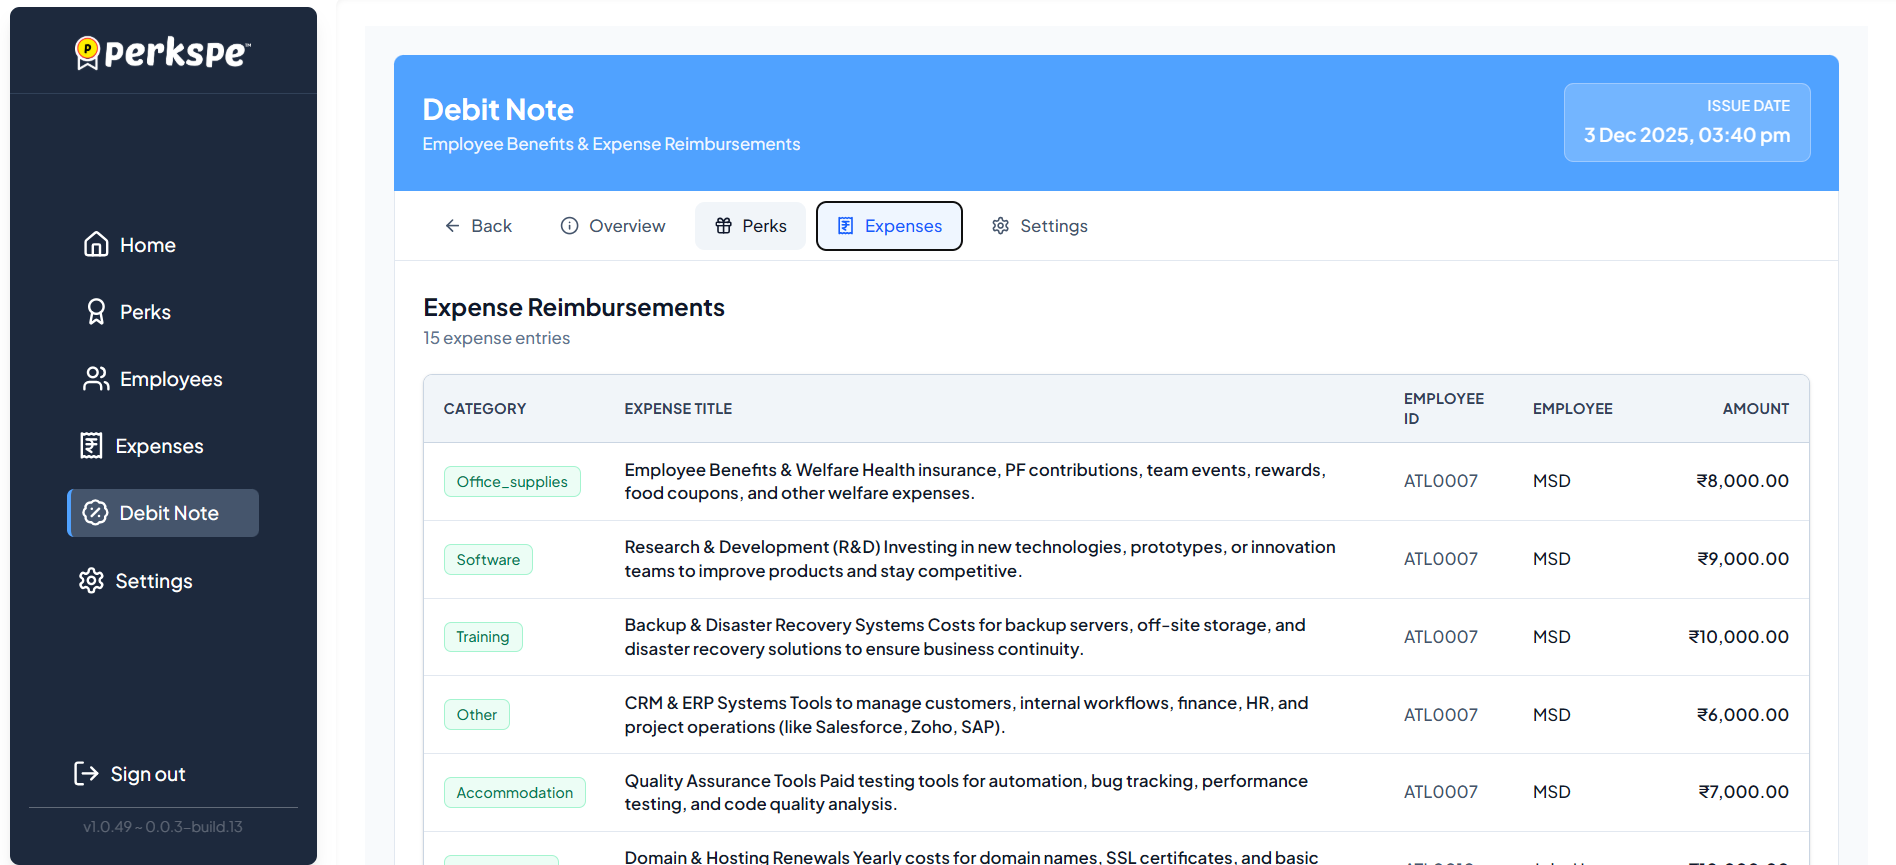1896x865 pixels.
Task: Click the Perkspe logo
Action: [163, 52]
